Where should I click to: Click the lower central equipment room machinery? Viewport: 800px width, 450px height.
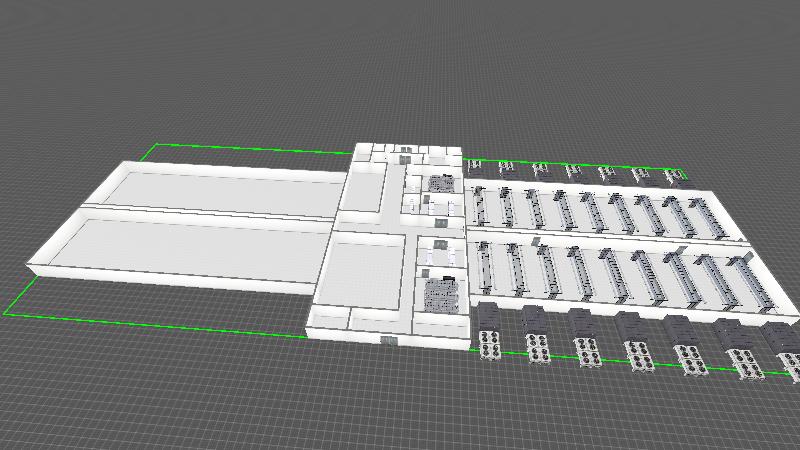439,295
